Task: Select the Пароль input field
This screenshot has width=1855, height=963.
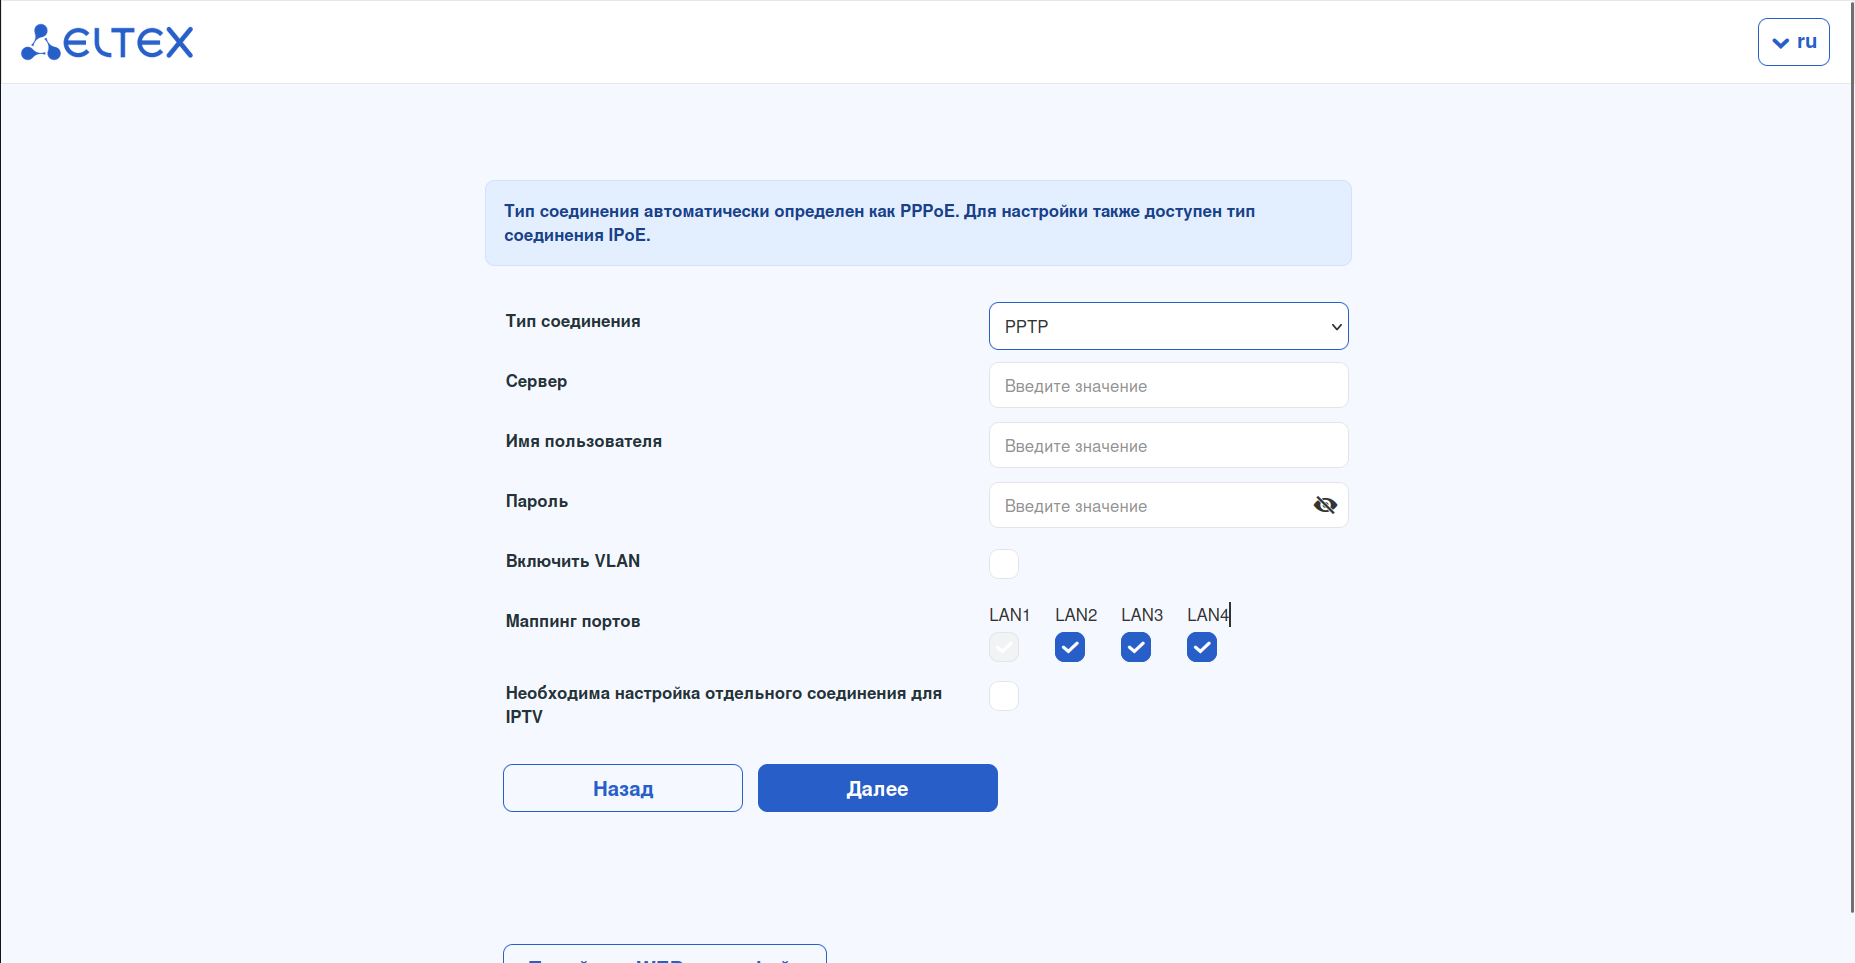Action: click(1150, 506)
